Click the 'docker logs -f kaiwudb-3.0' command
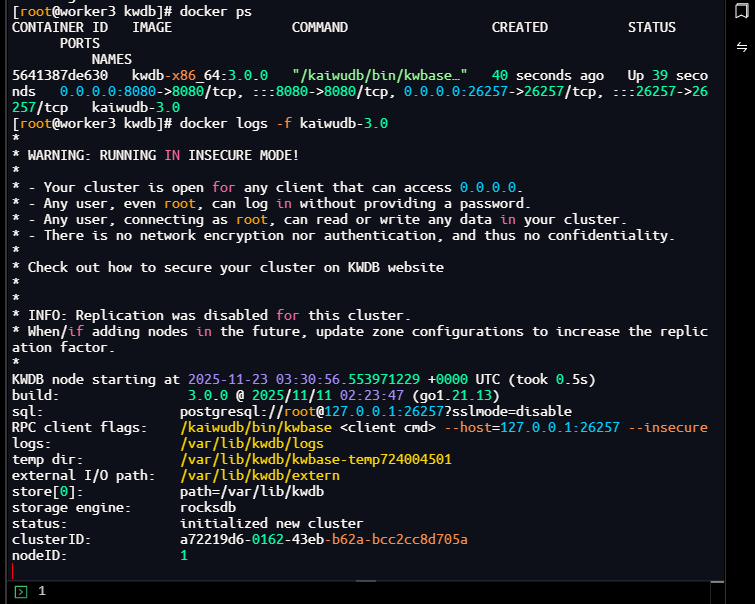 tap(284, 124)
